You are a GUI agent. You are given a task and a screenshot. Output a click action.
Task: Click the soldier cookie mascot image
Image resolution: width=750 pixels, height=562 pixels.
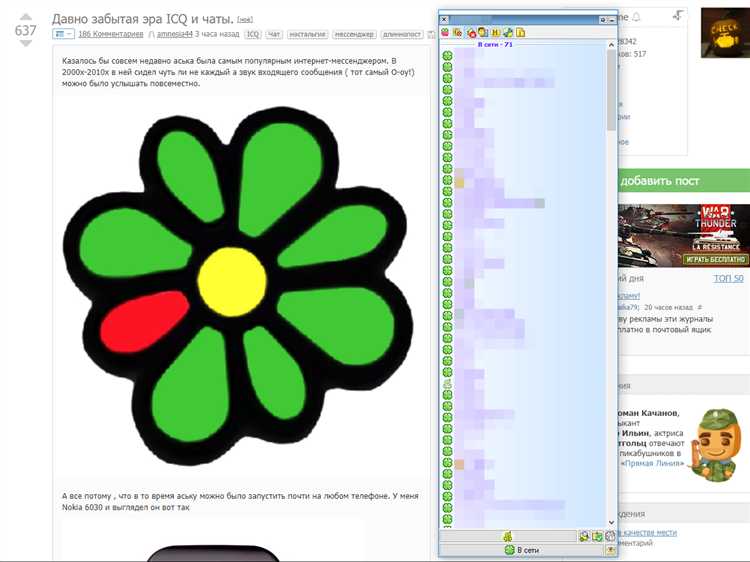point(716,444)
